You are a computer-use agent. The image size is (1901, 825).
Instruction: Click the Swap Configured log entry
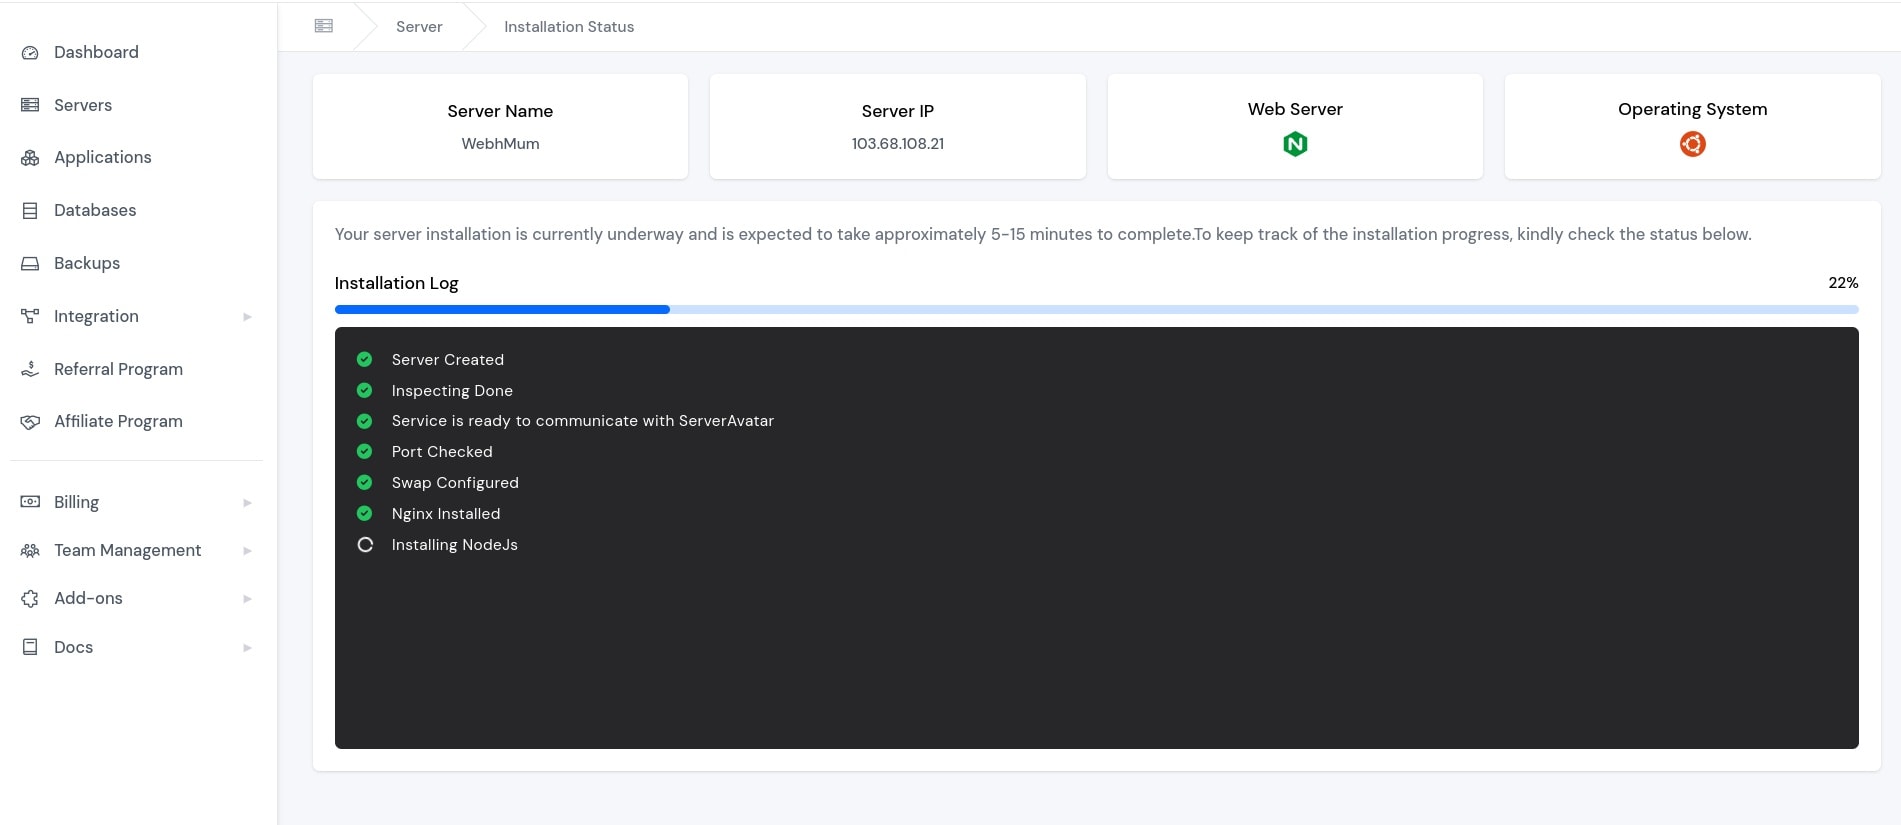(x=455, y=483)
